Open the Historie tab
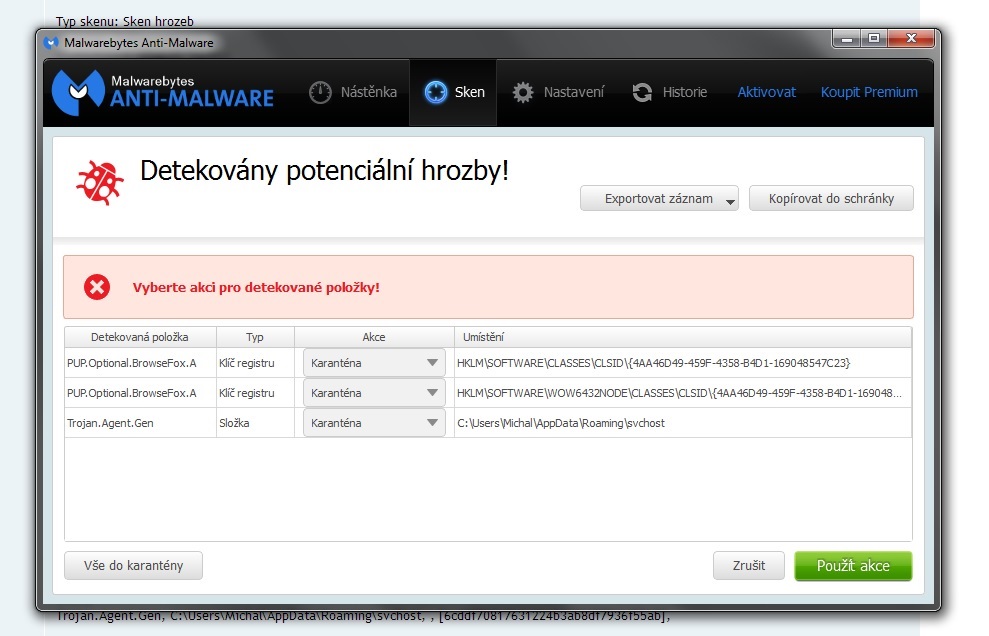 [669, 92]
